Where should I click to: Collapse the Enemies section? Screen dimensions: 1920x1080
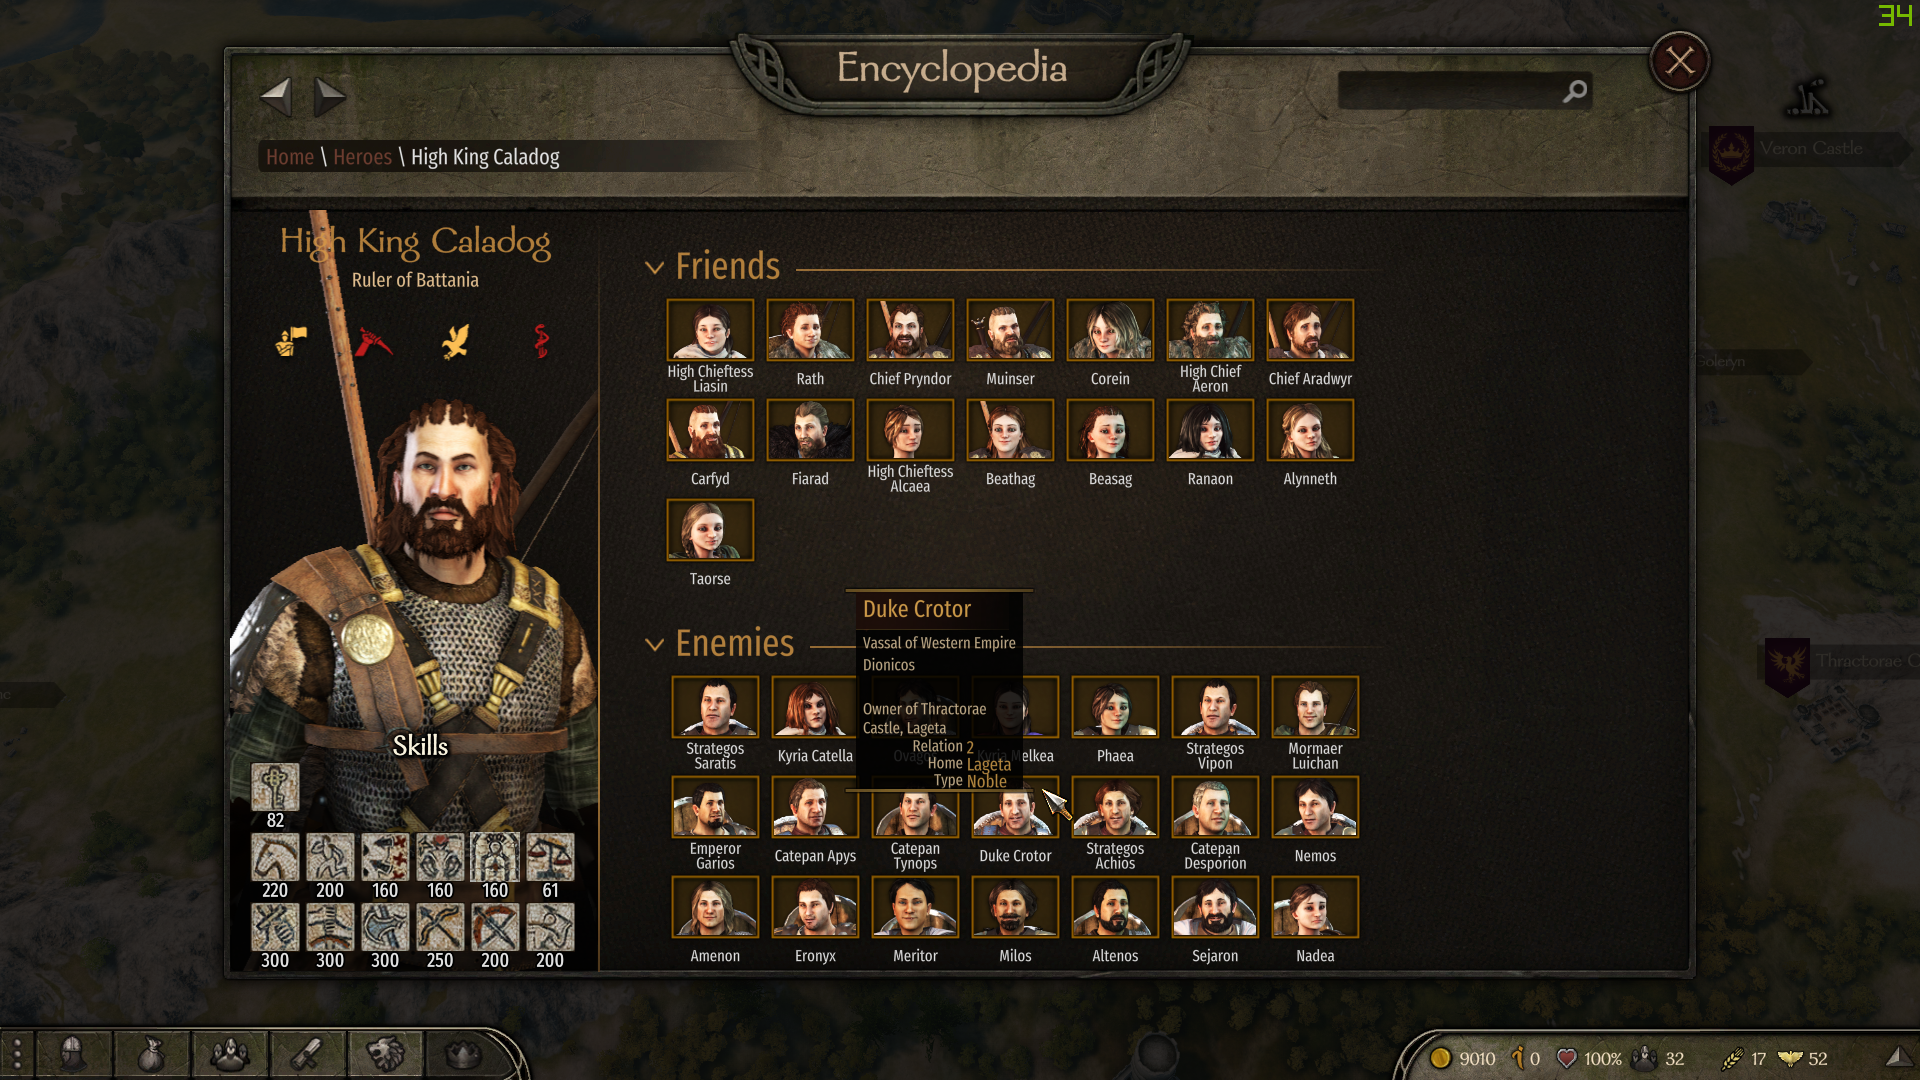pyautogui.click(x=654, y=645)
